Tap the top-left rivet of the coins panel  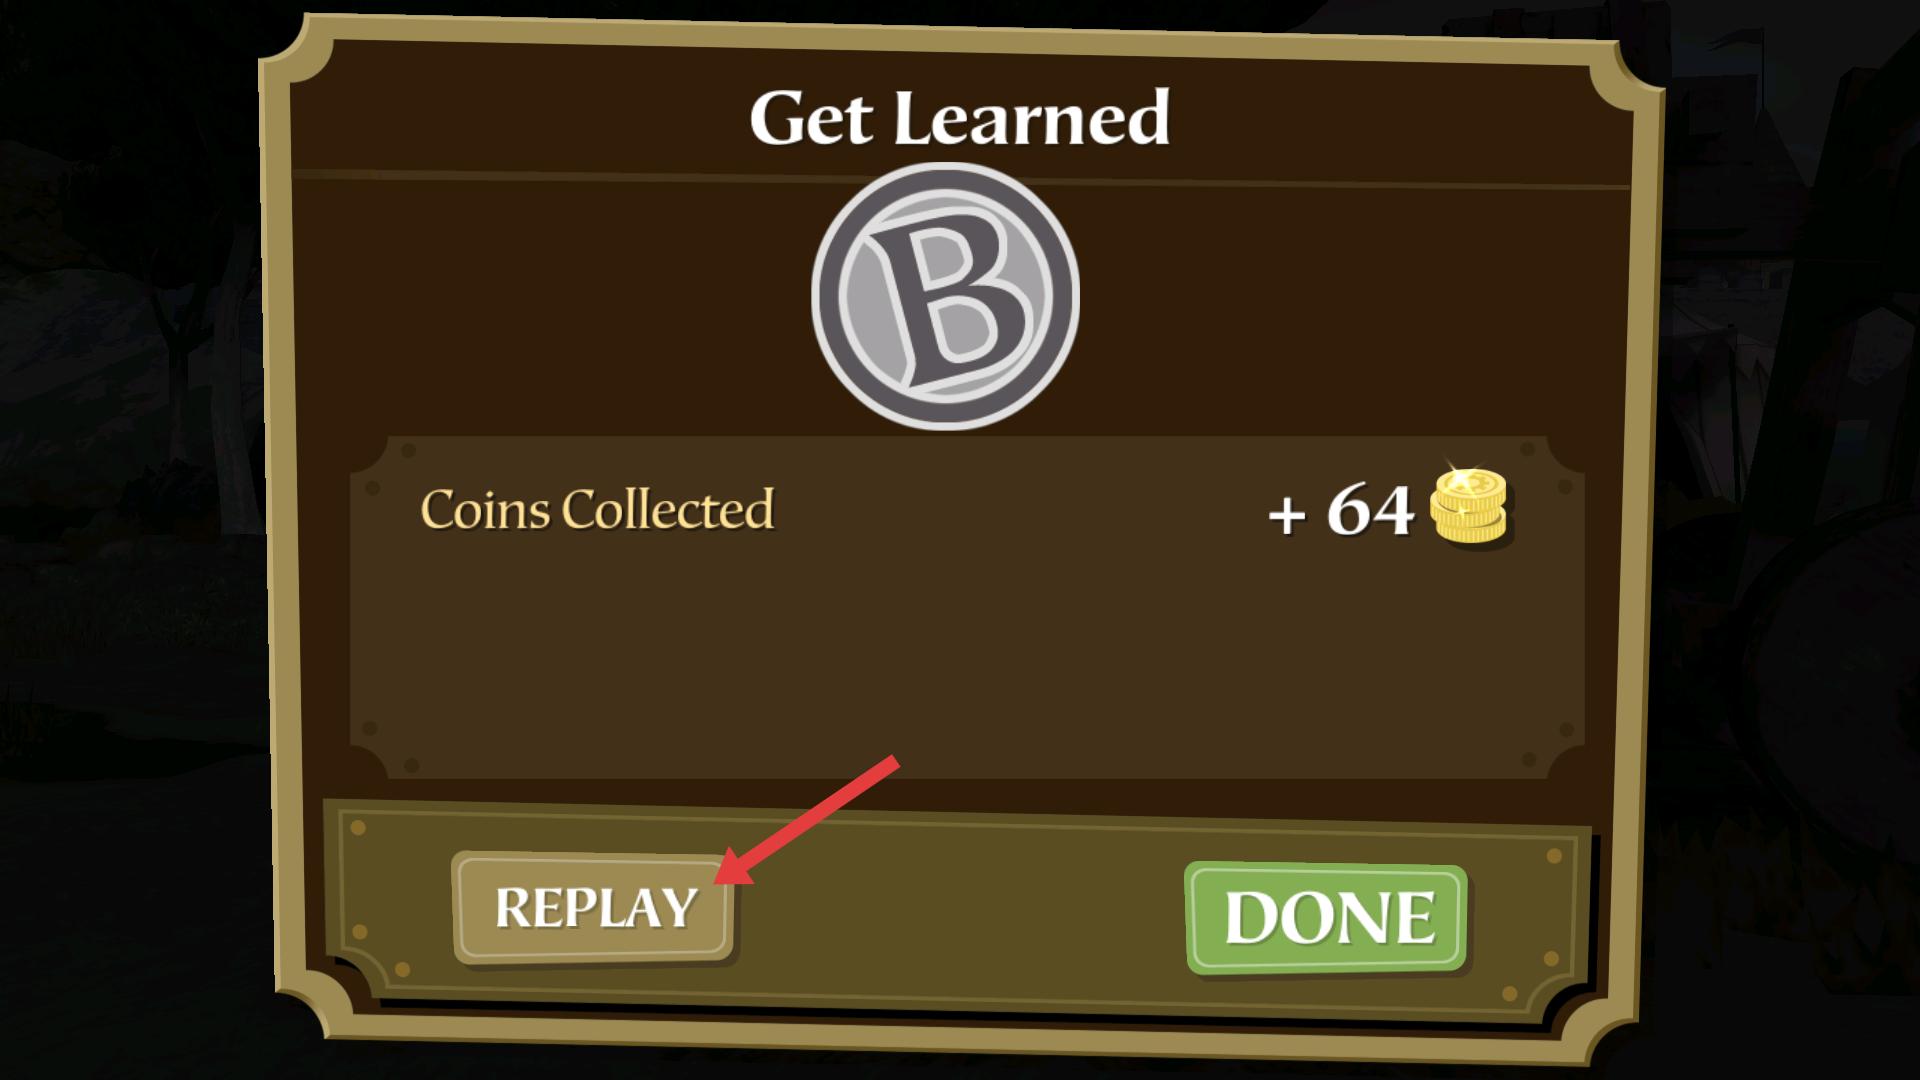pos(408,452)
